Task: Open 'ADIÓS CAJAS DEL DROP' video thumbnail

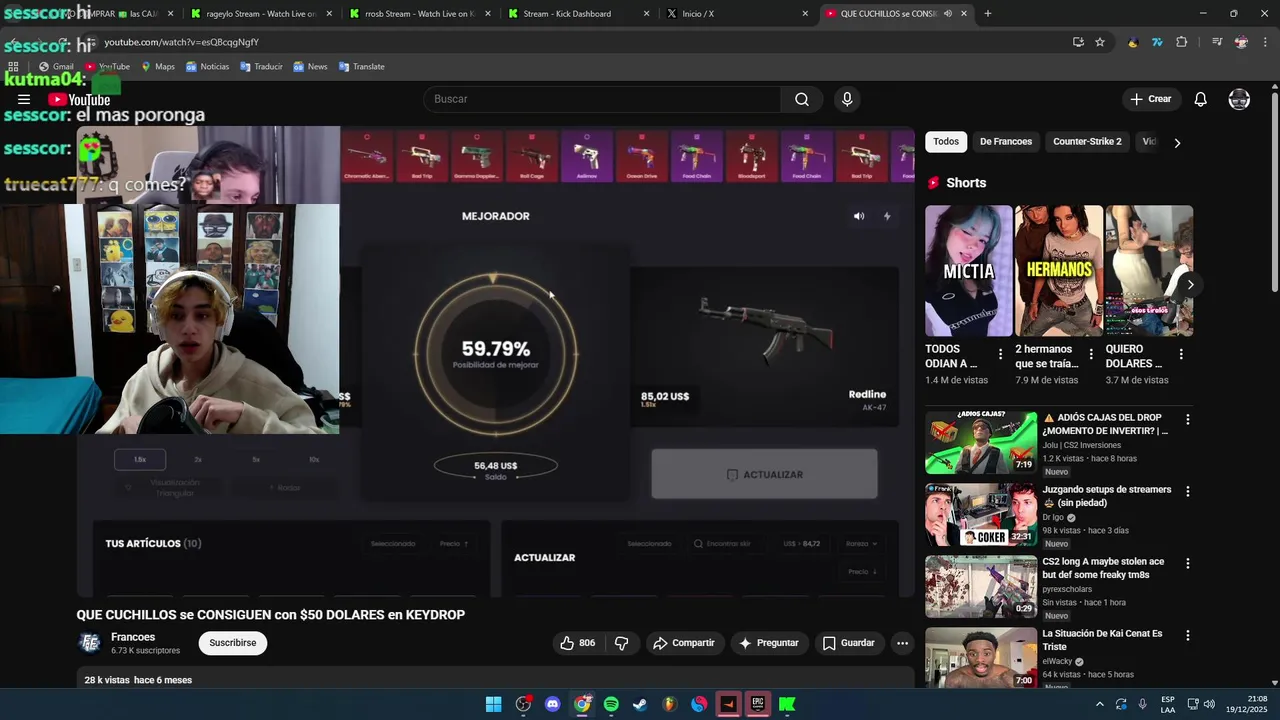Action: tap(981, 442)
